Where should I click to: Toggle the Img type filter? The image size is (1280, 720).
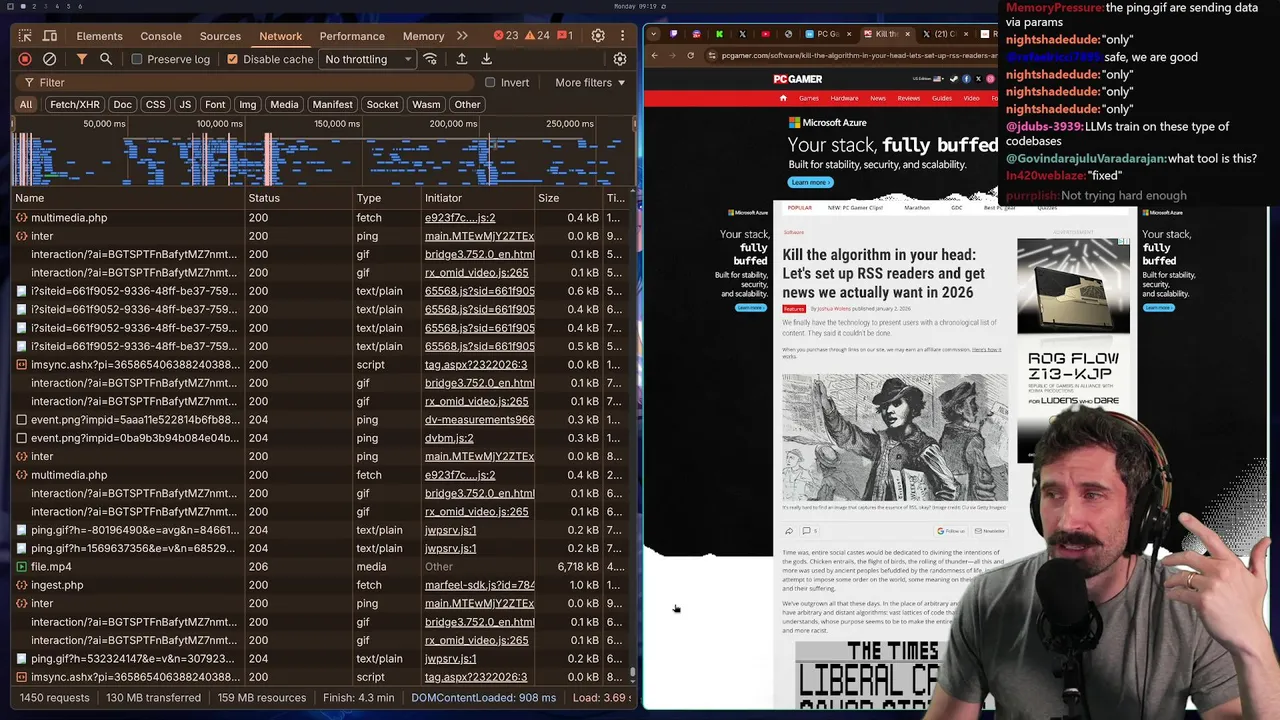coord(247,104)
